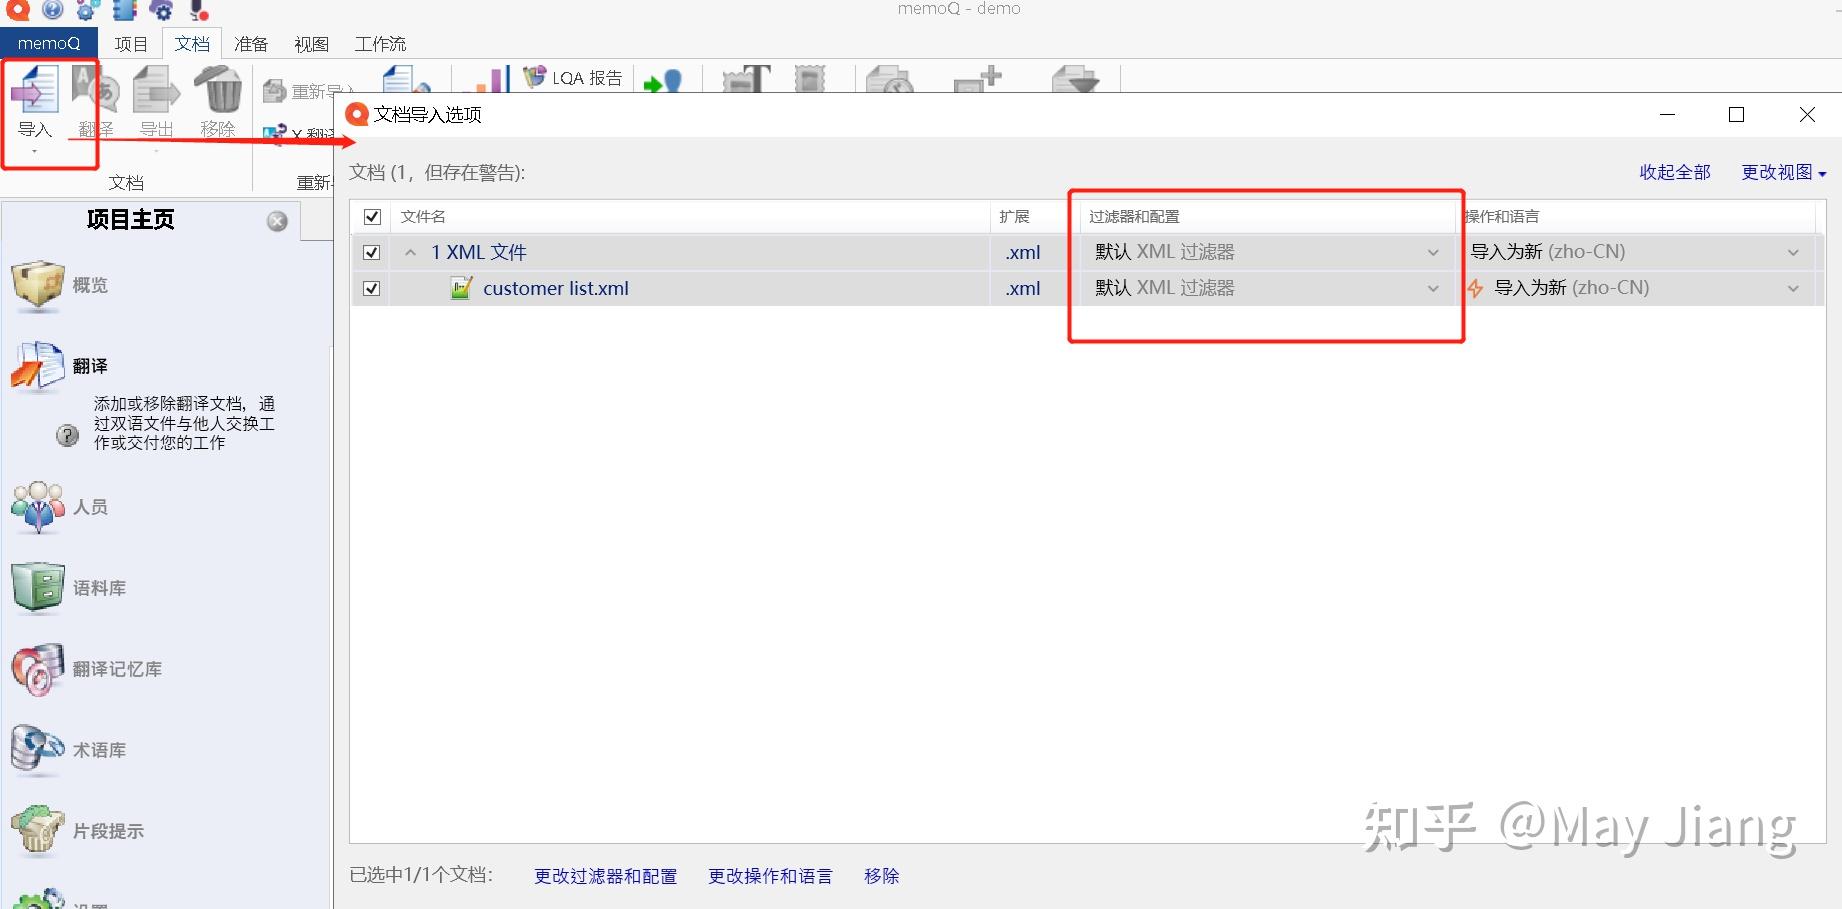Minimize the 文档导入选项 dialog window
This screenshot has height=909, width=1842.
tap(1667, 115)
